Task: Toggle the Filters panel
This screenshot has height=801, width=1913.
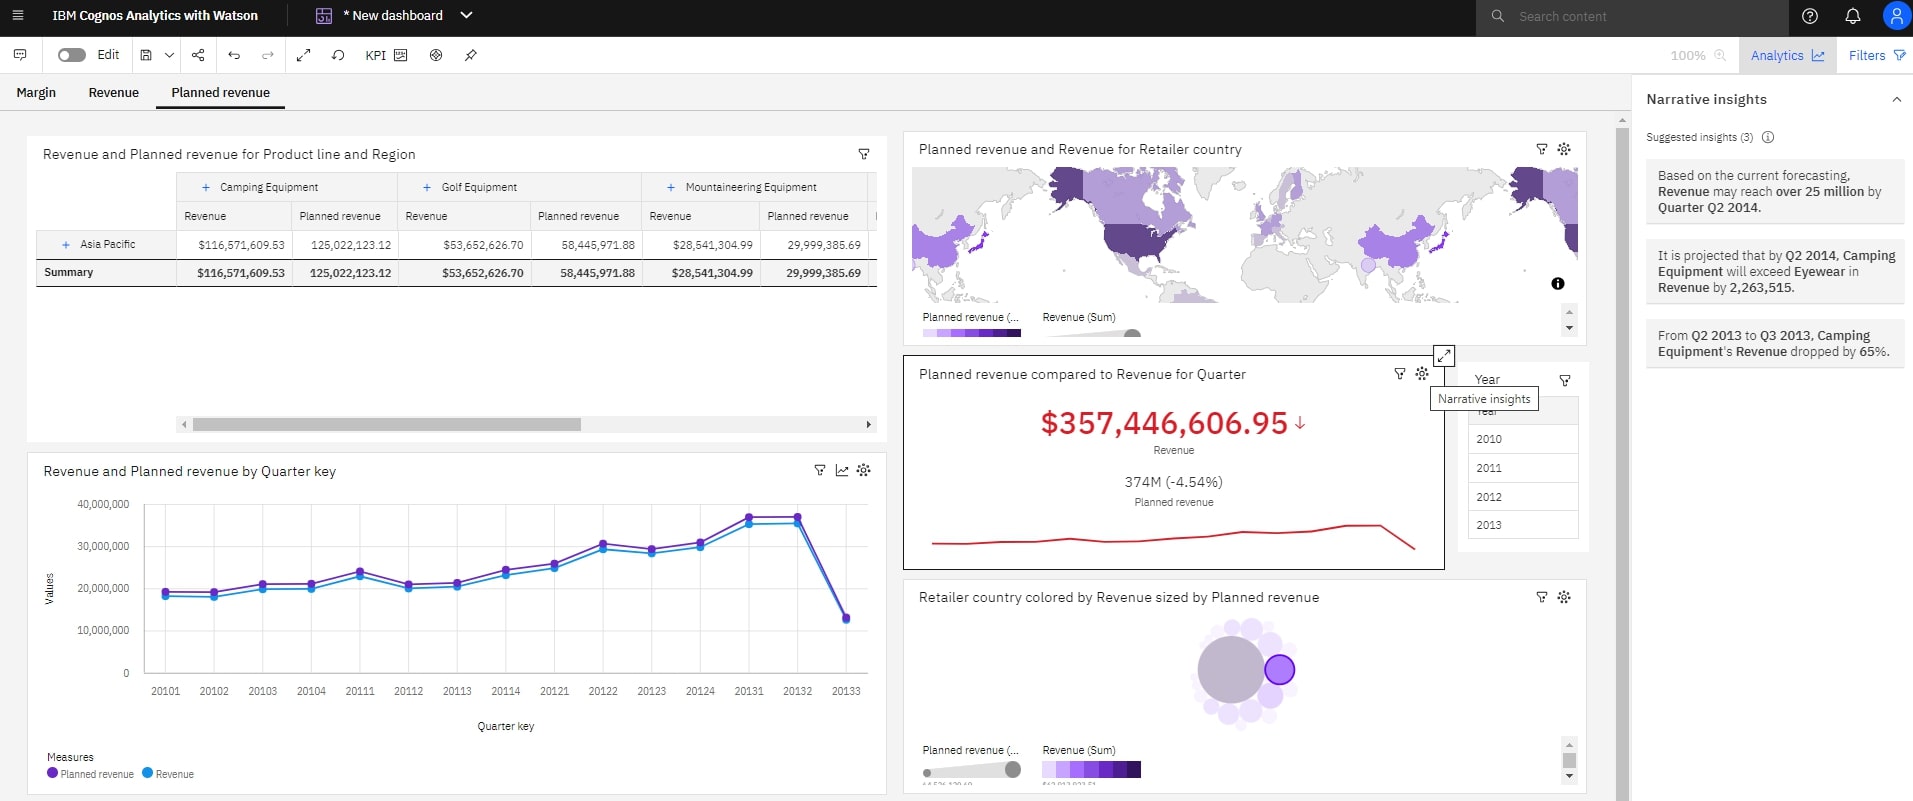Action: (x=1876, y=56)
